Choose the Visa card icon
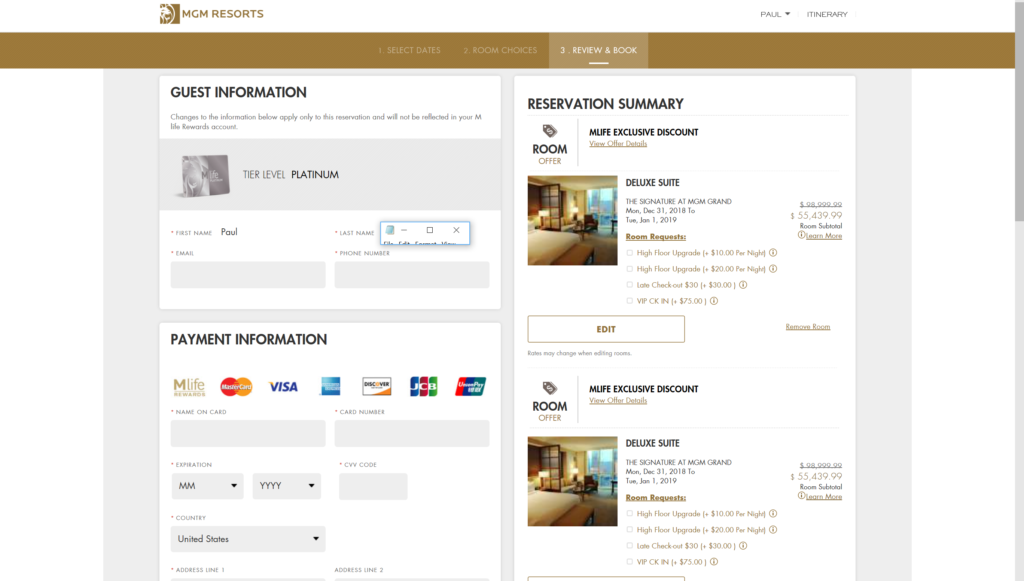The width and height of the screenshot is (1024, 581). [x=283, y=386]
